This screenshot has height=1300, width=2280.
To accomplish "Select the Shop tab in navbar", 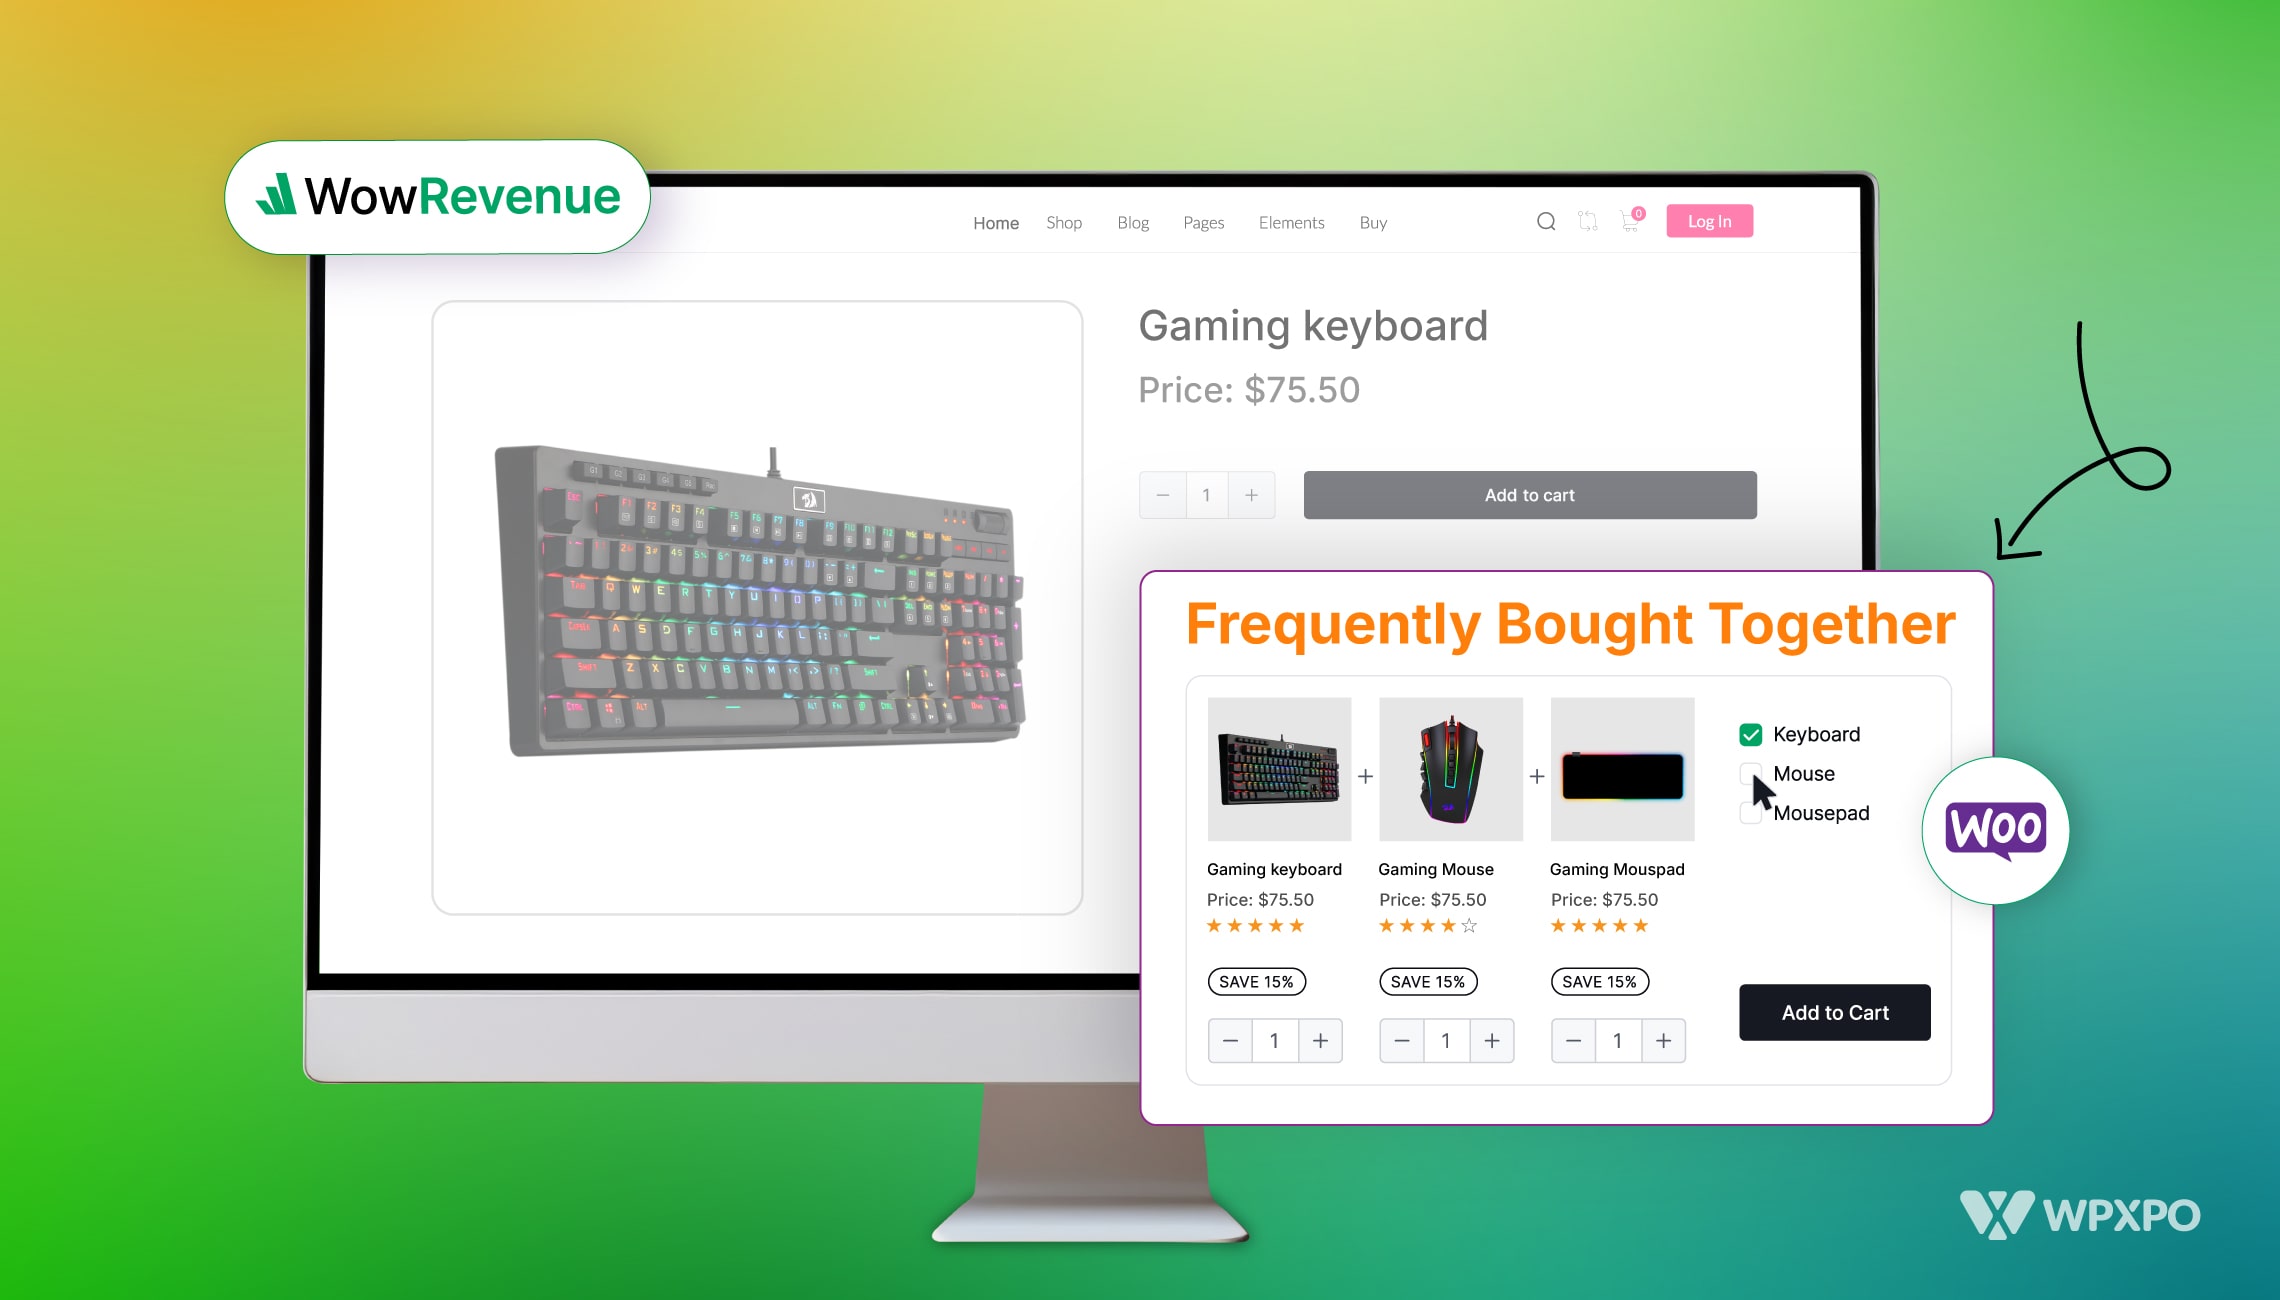I will [1063, 221].
